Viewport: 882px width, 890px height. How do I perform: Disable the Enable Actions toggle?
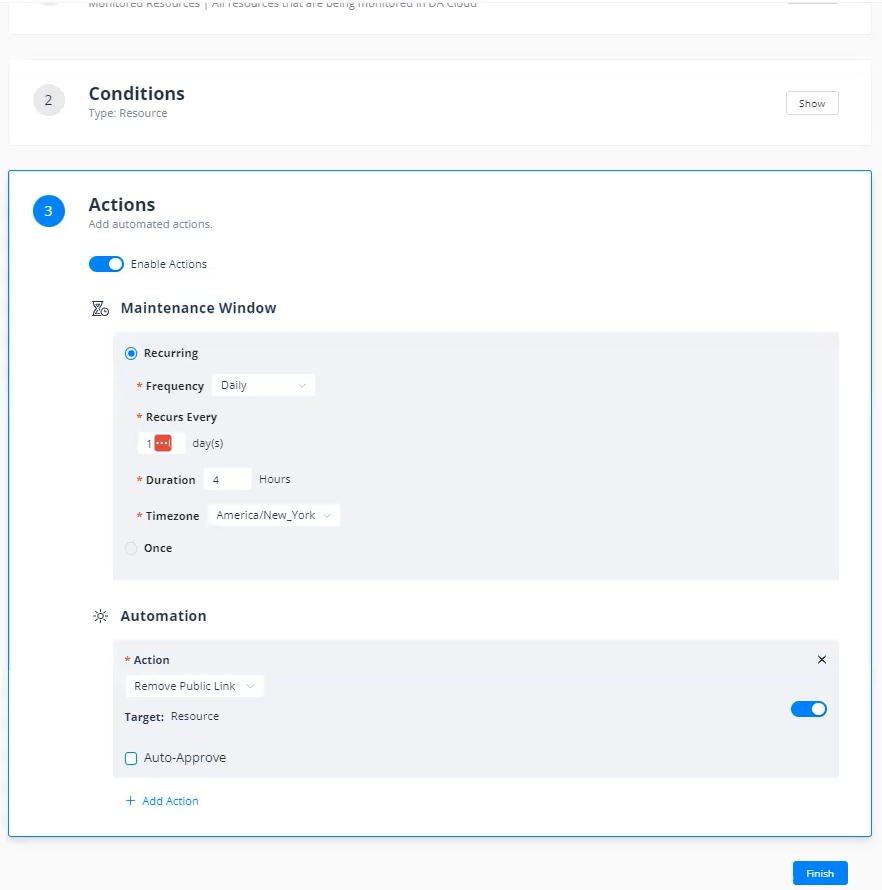coord(106,263)
